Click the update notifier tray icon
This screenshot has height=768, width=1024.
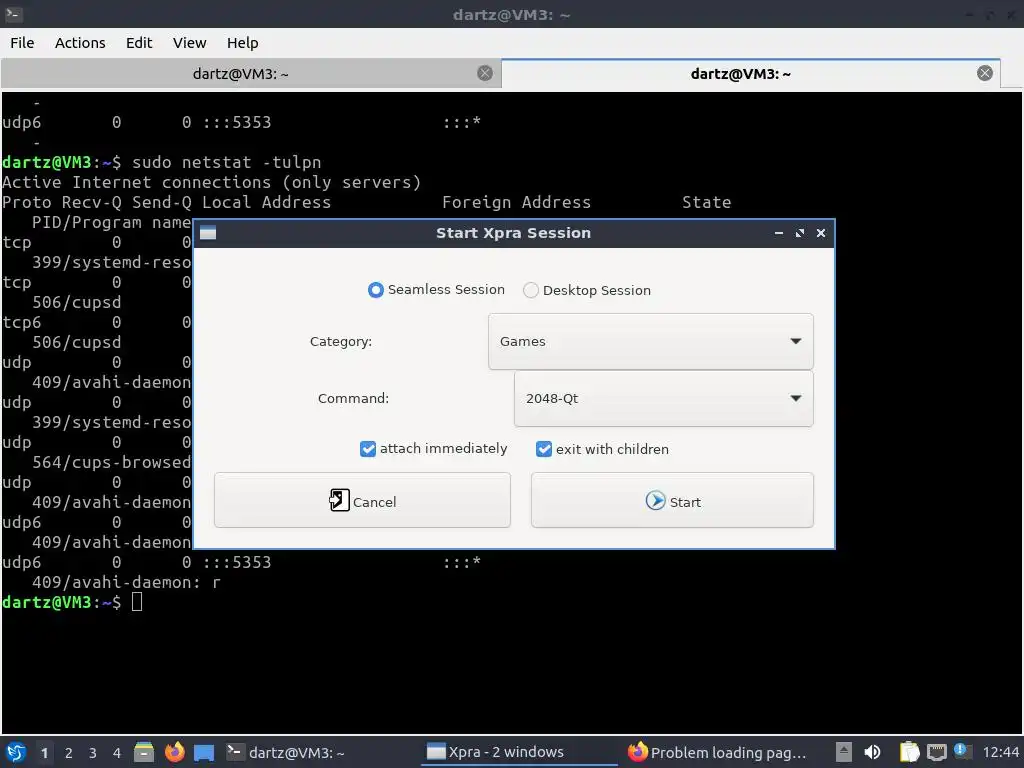[x=961, y=751]
